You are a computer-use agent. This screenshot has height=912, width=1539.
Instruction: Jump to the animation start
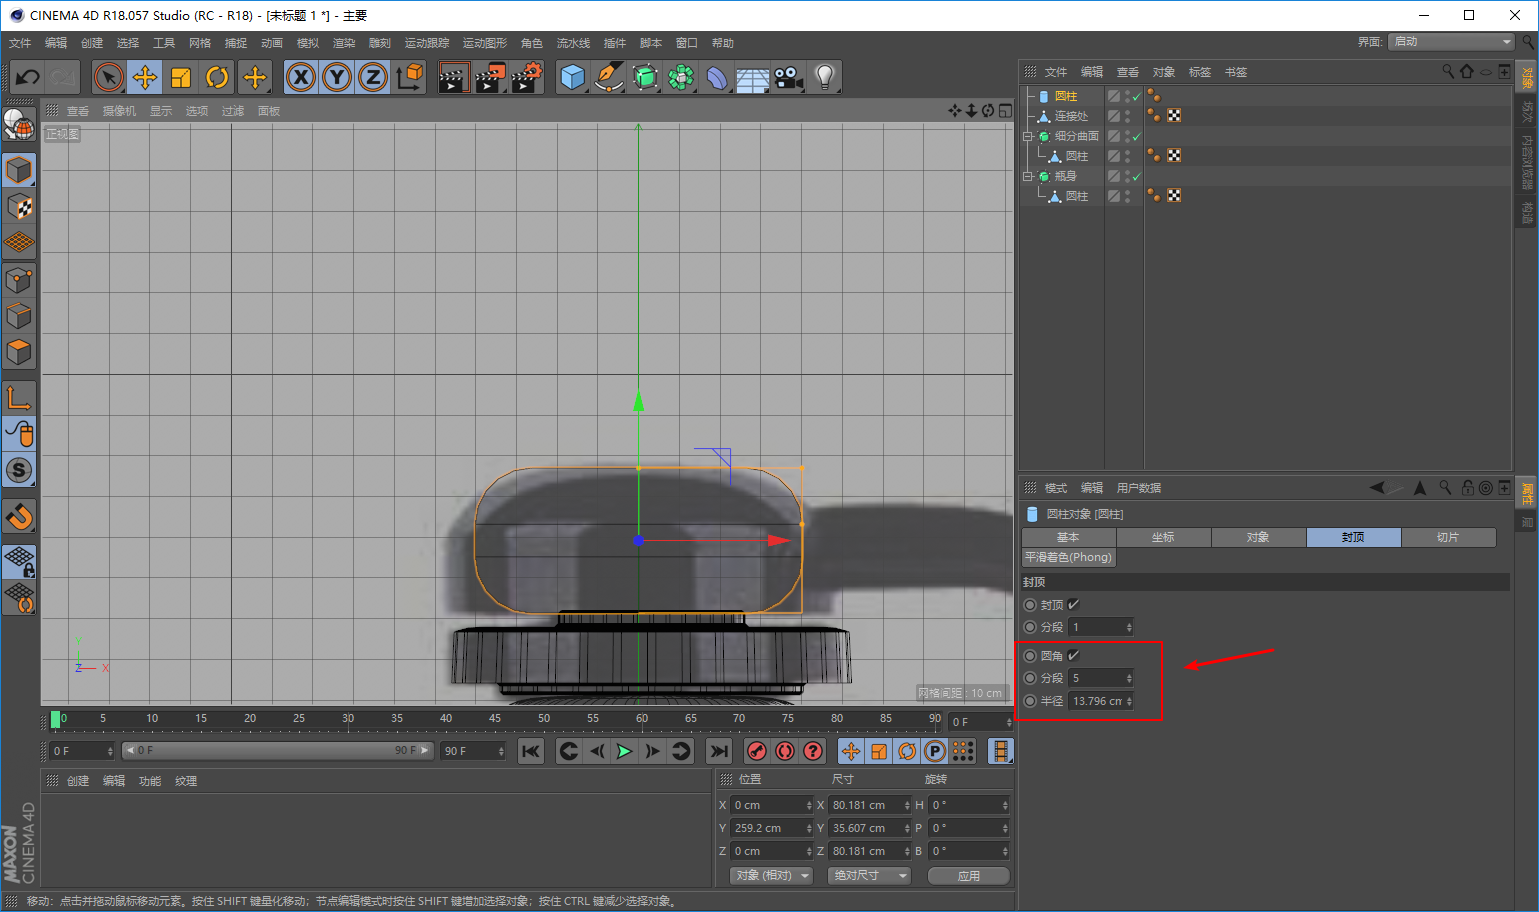click(x=531, y=751)
